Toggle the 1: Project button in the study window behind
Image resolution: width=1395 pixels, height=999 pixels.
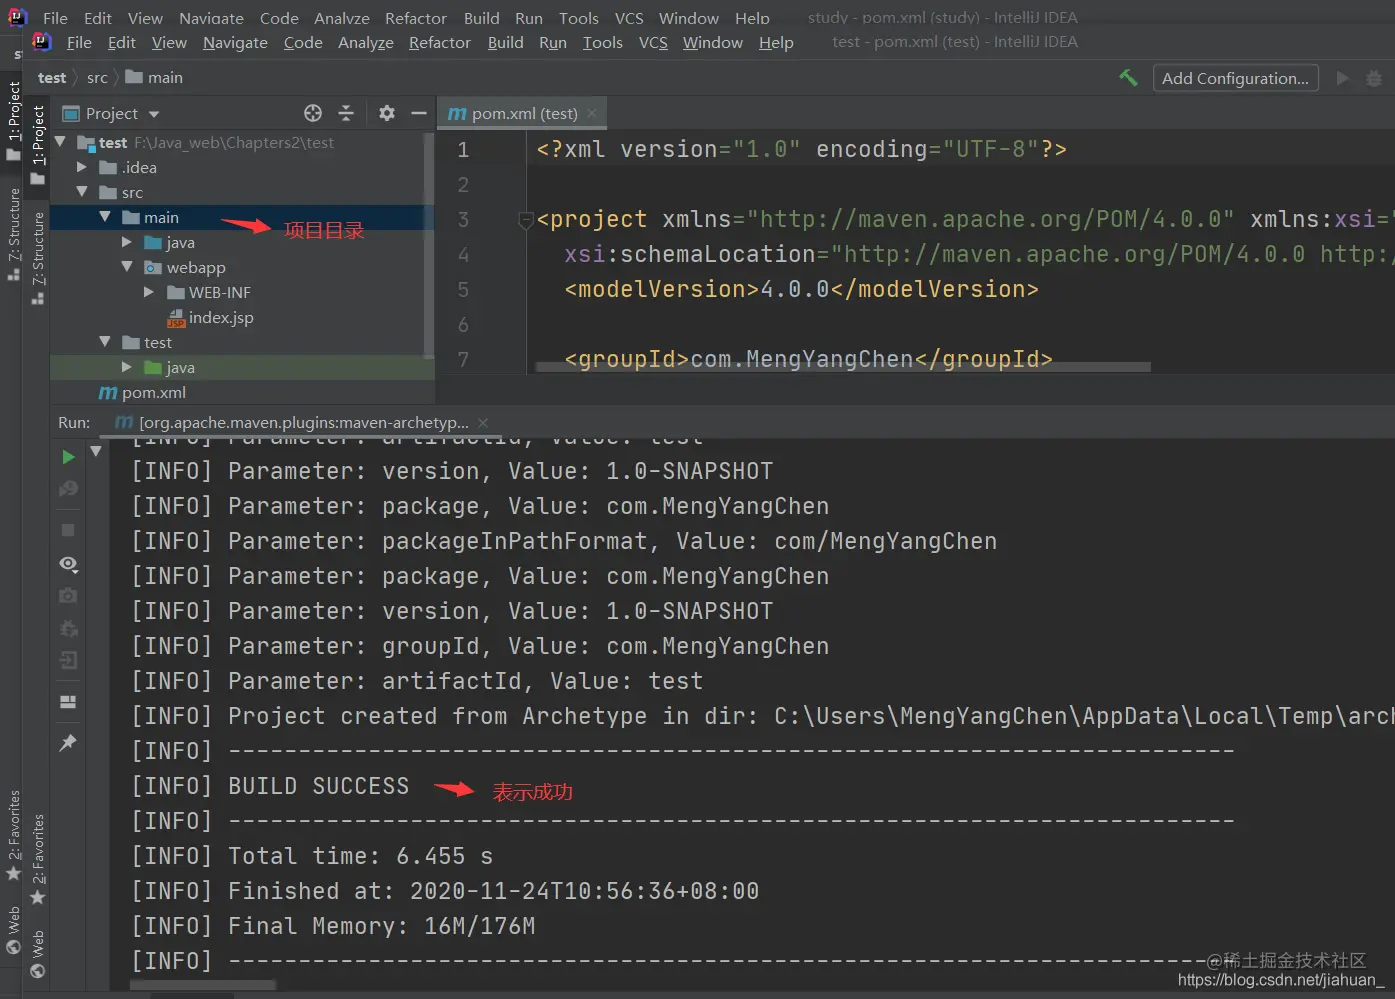click(13, 120)
